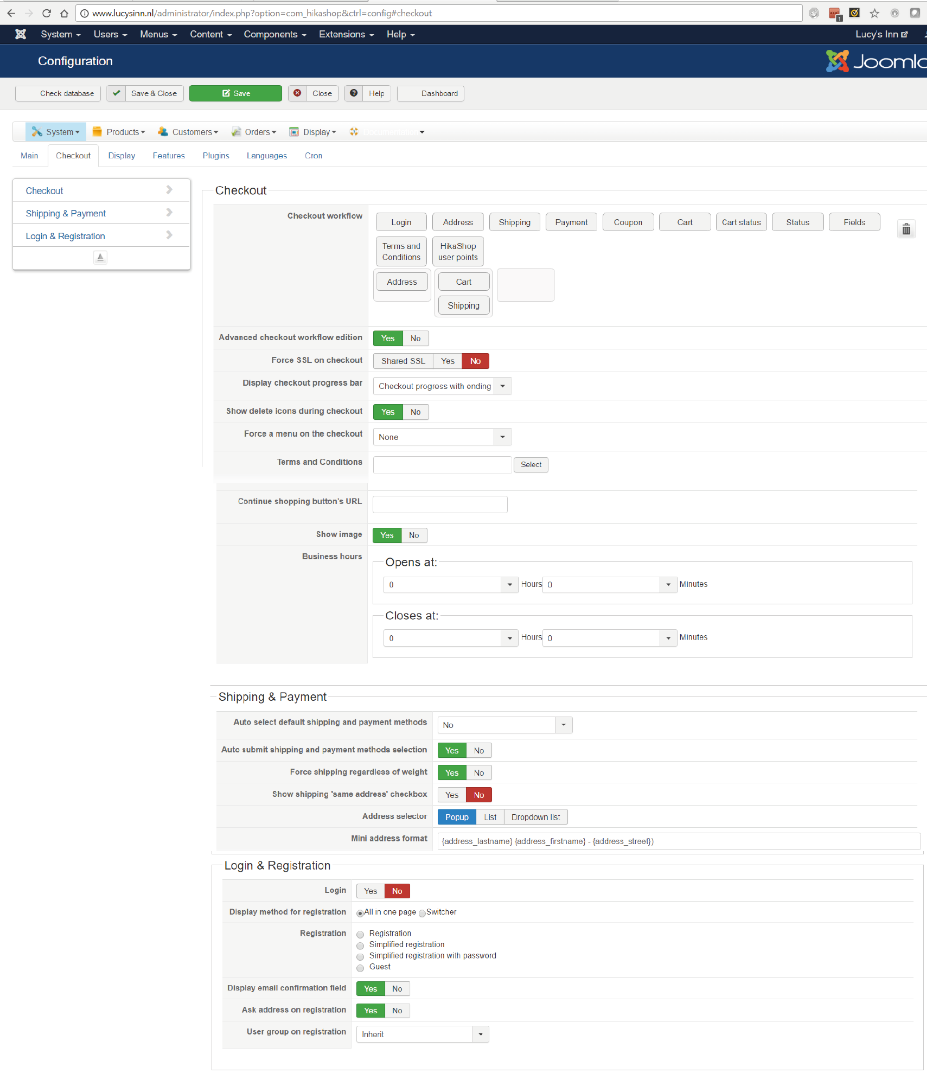Click the Check database button
Screen dimensions: 927x1080
[59, 93]
